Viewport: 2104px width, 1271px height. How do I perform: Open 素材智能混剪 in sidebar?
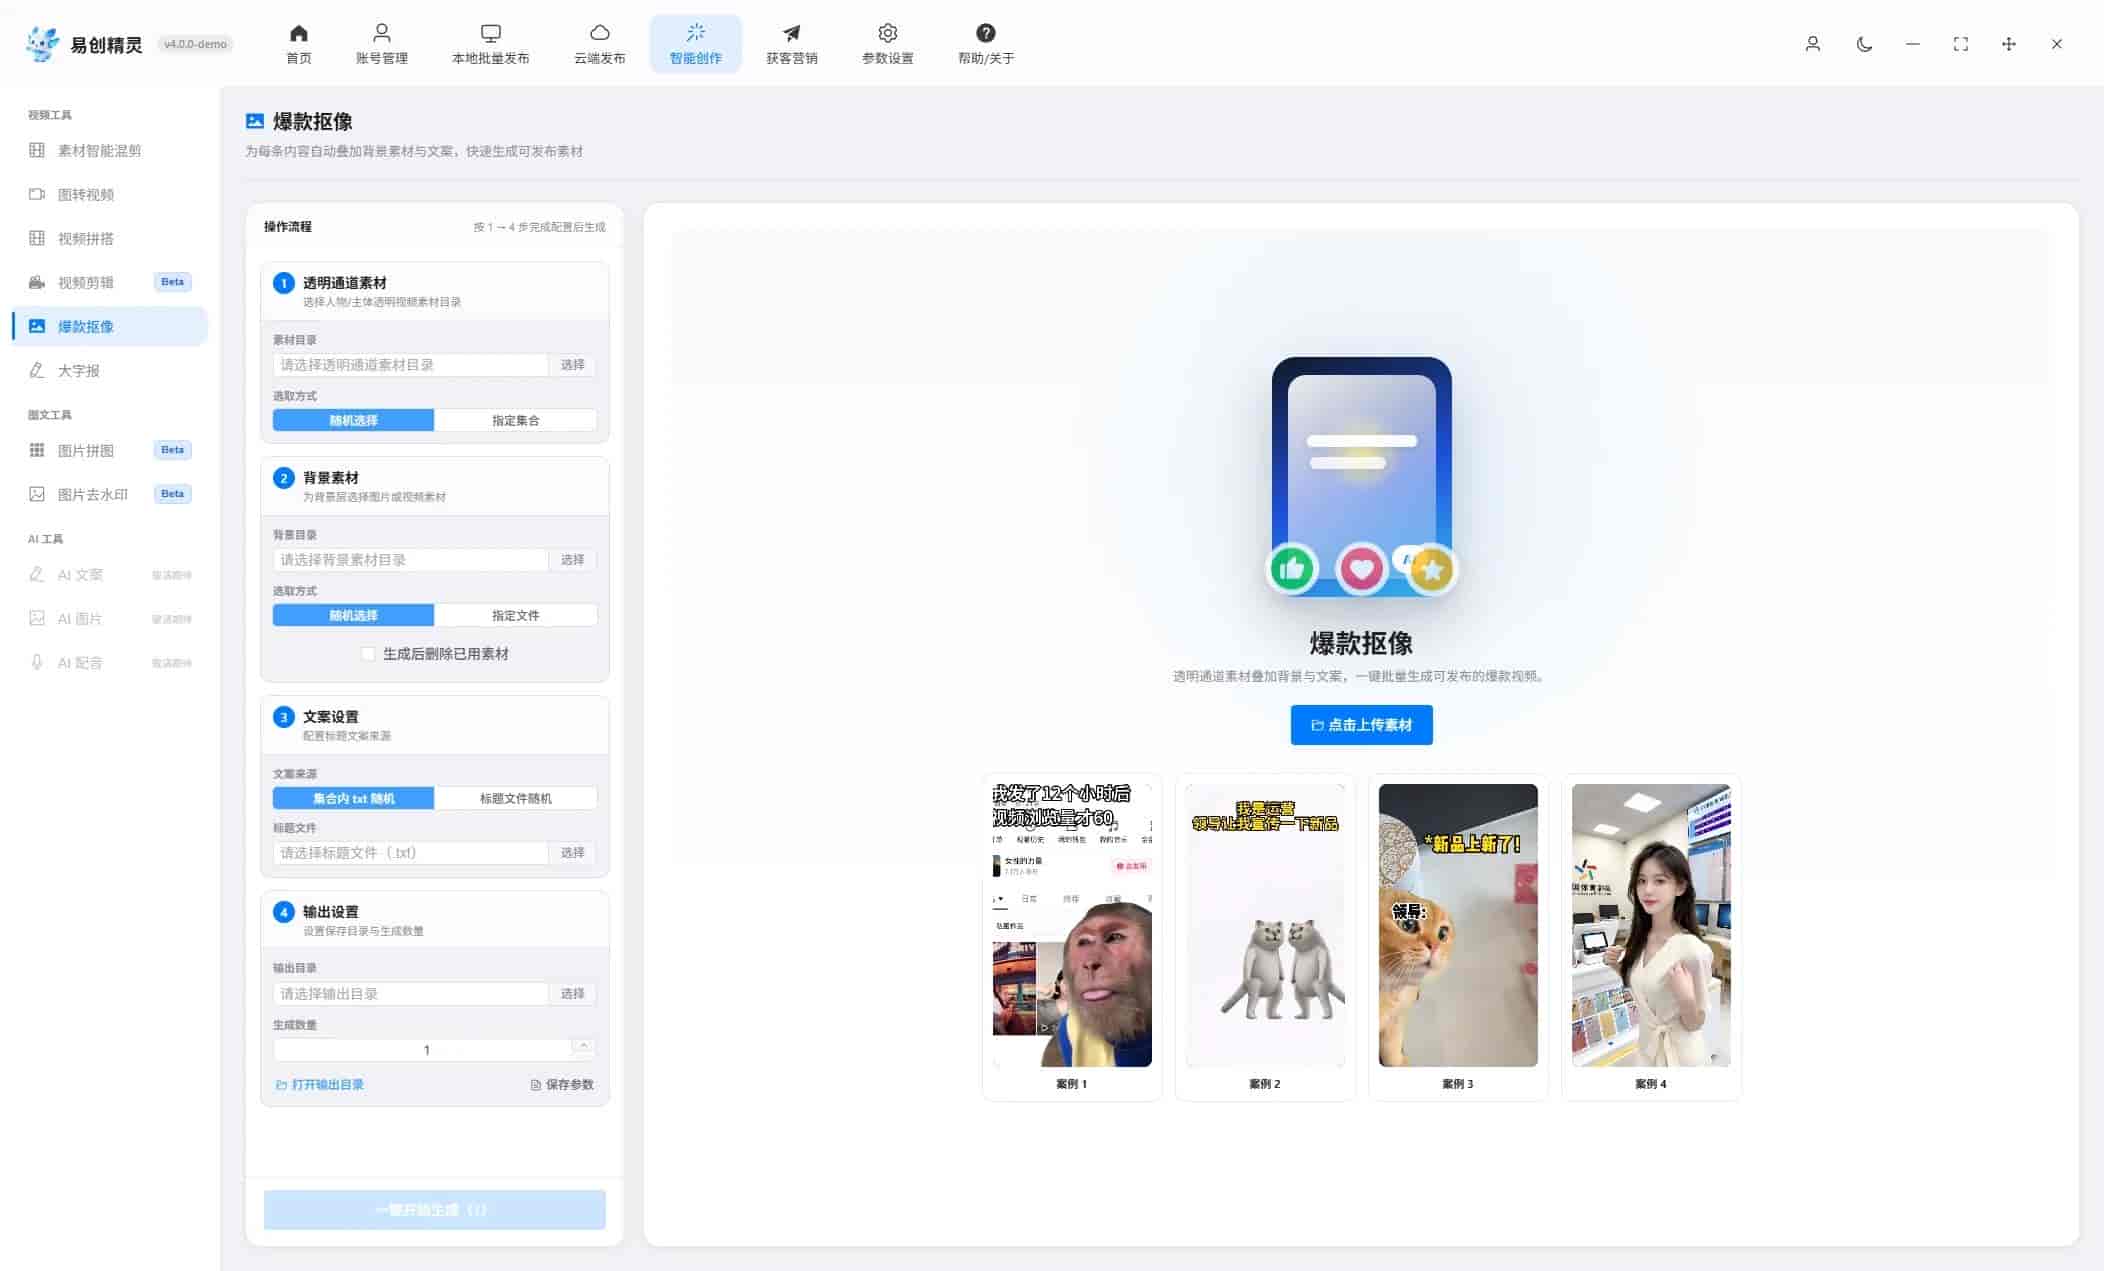tap(110, 150)
